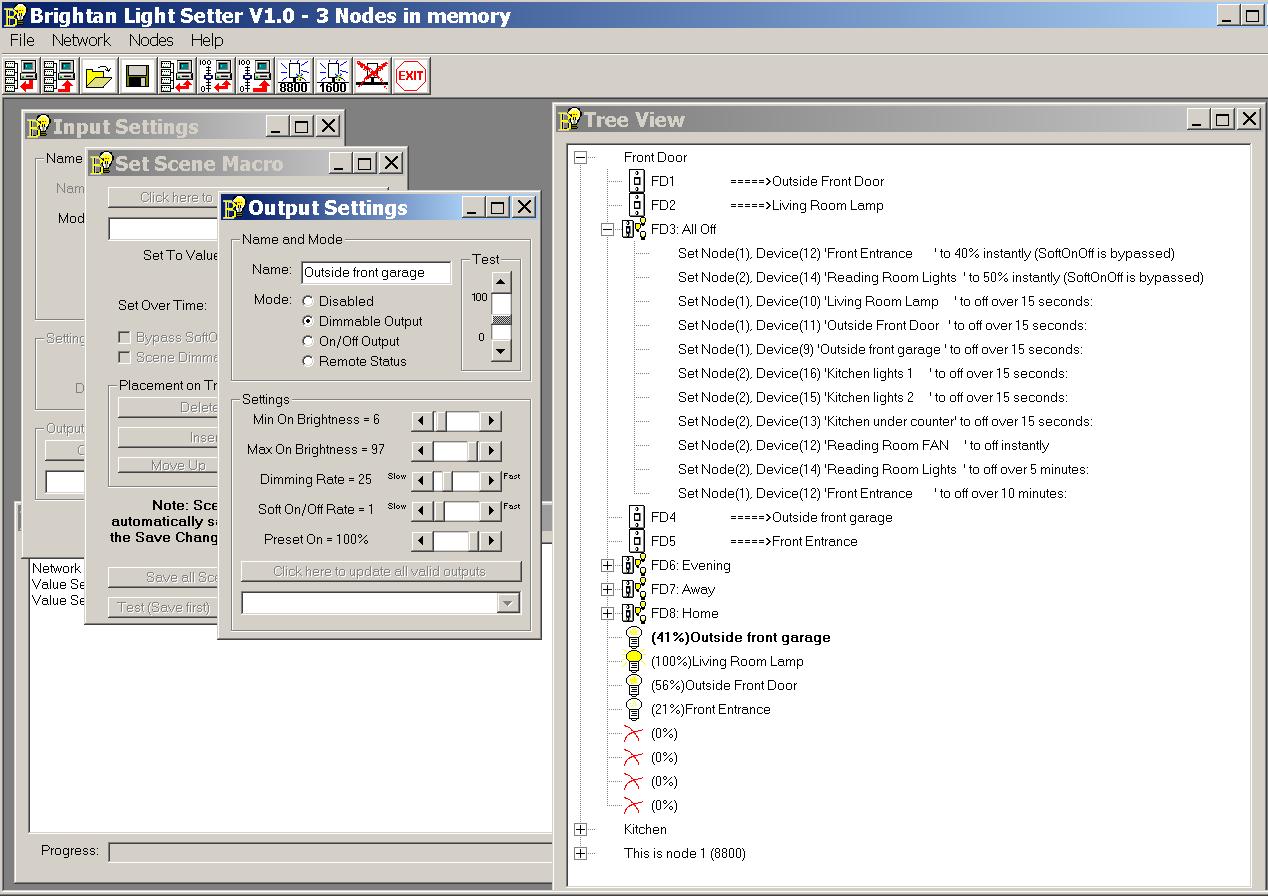Click the 1600 node toolbar icon
Image resolution: width=1268 pixels, height=896 pixels.
pos(332,75)
